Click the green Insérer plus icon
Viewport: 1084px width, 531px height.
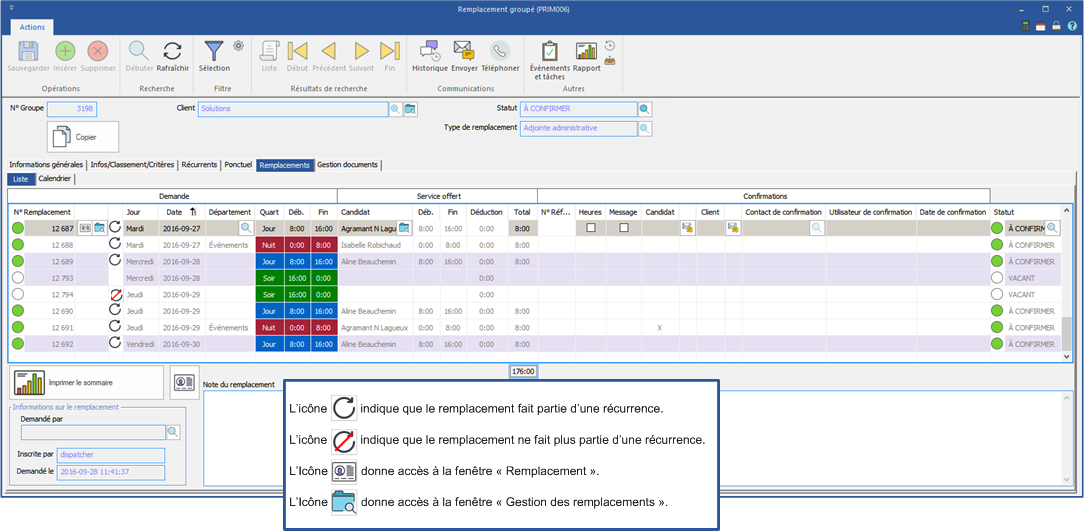tap(65, 52)
